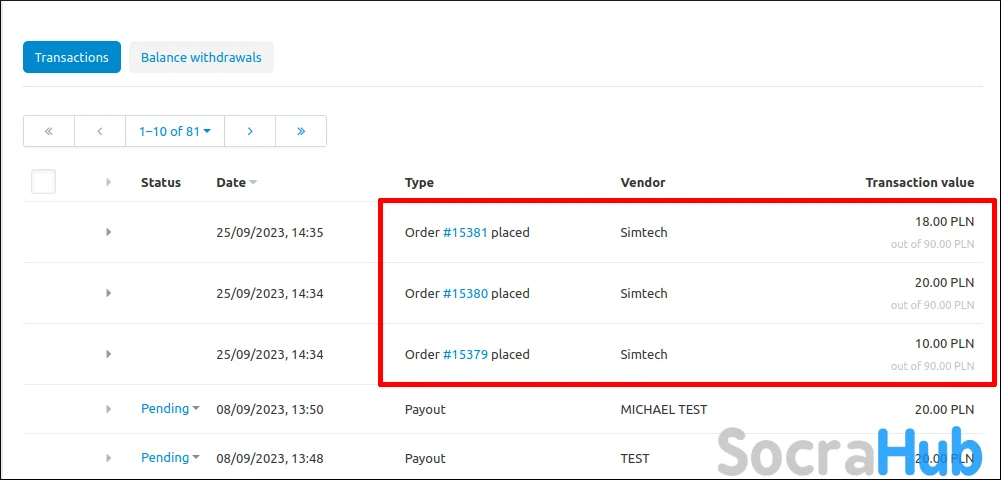Jump to the last page arrow

301,131
